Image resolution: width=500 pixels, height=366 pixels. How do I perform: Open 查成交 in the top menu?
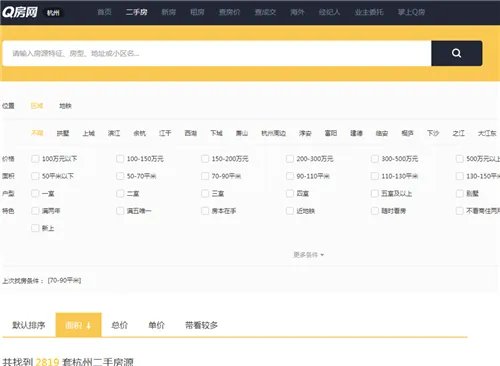(x=265, y=12)
